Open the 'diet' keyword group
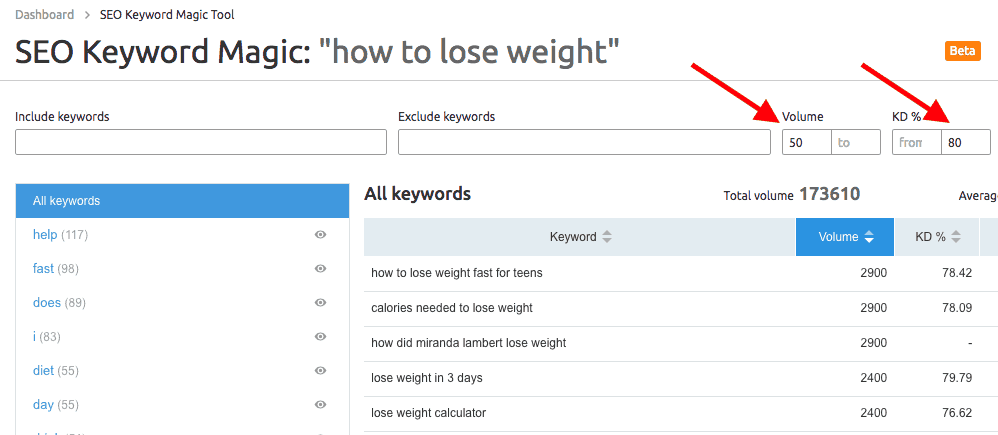This screenshot has height=435, width=998. [x=43, y=371]
